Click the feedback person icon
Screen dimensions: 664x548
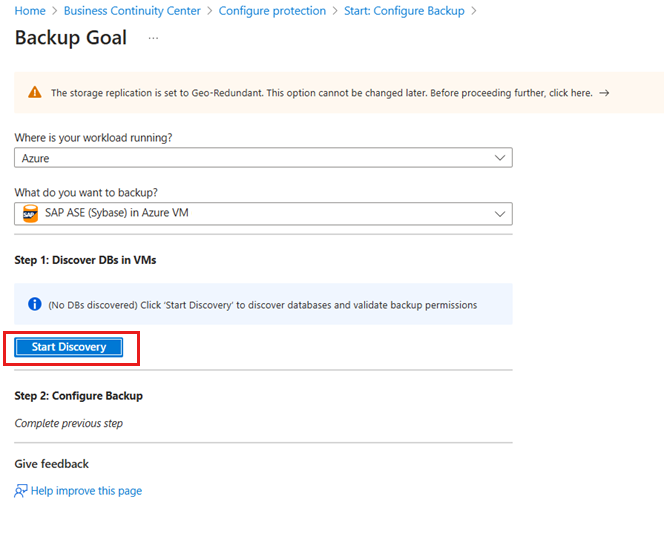21,490
